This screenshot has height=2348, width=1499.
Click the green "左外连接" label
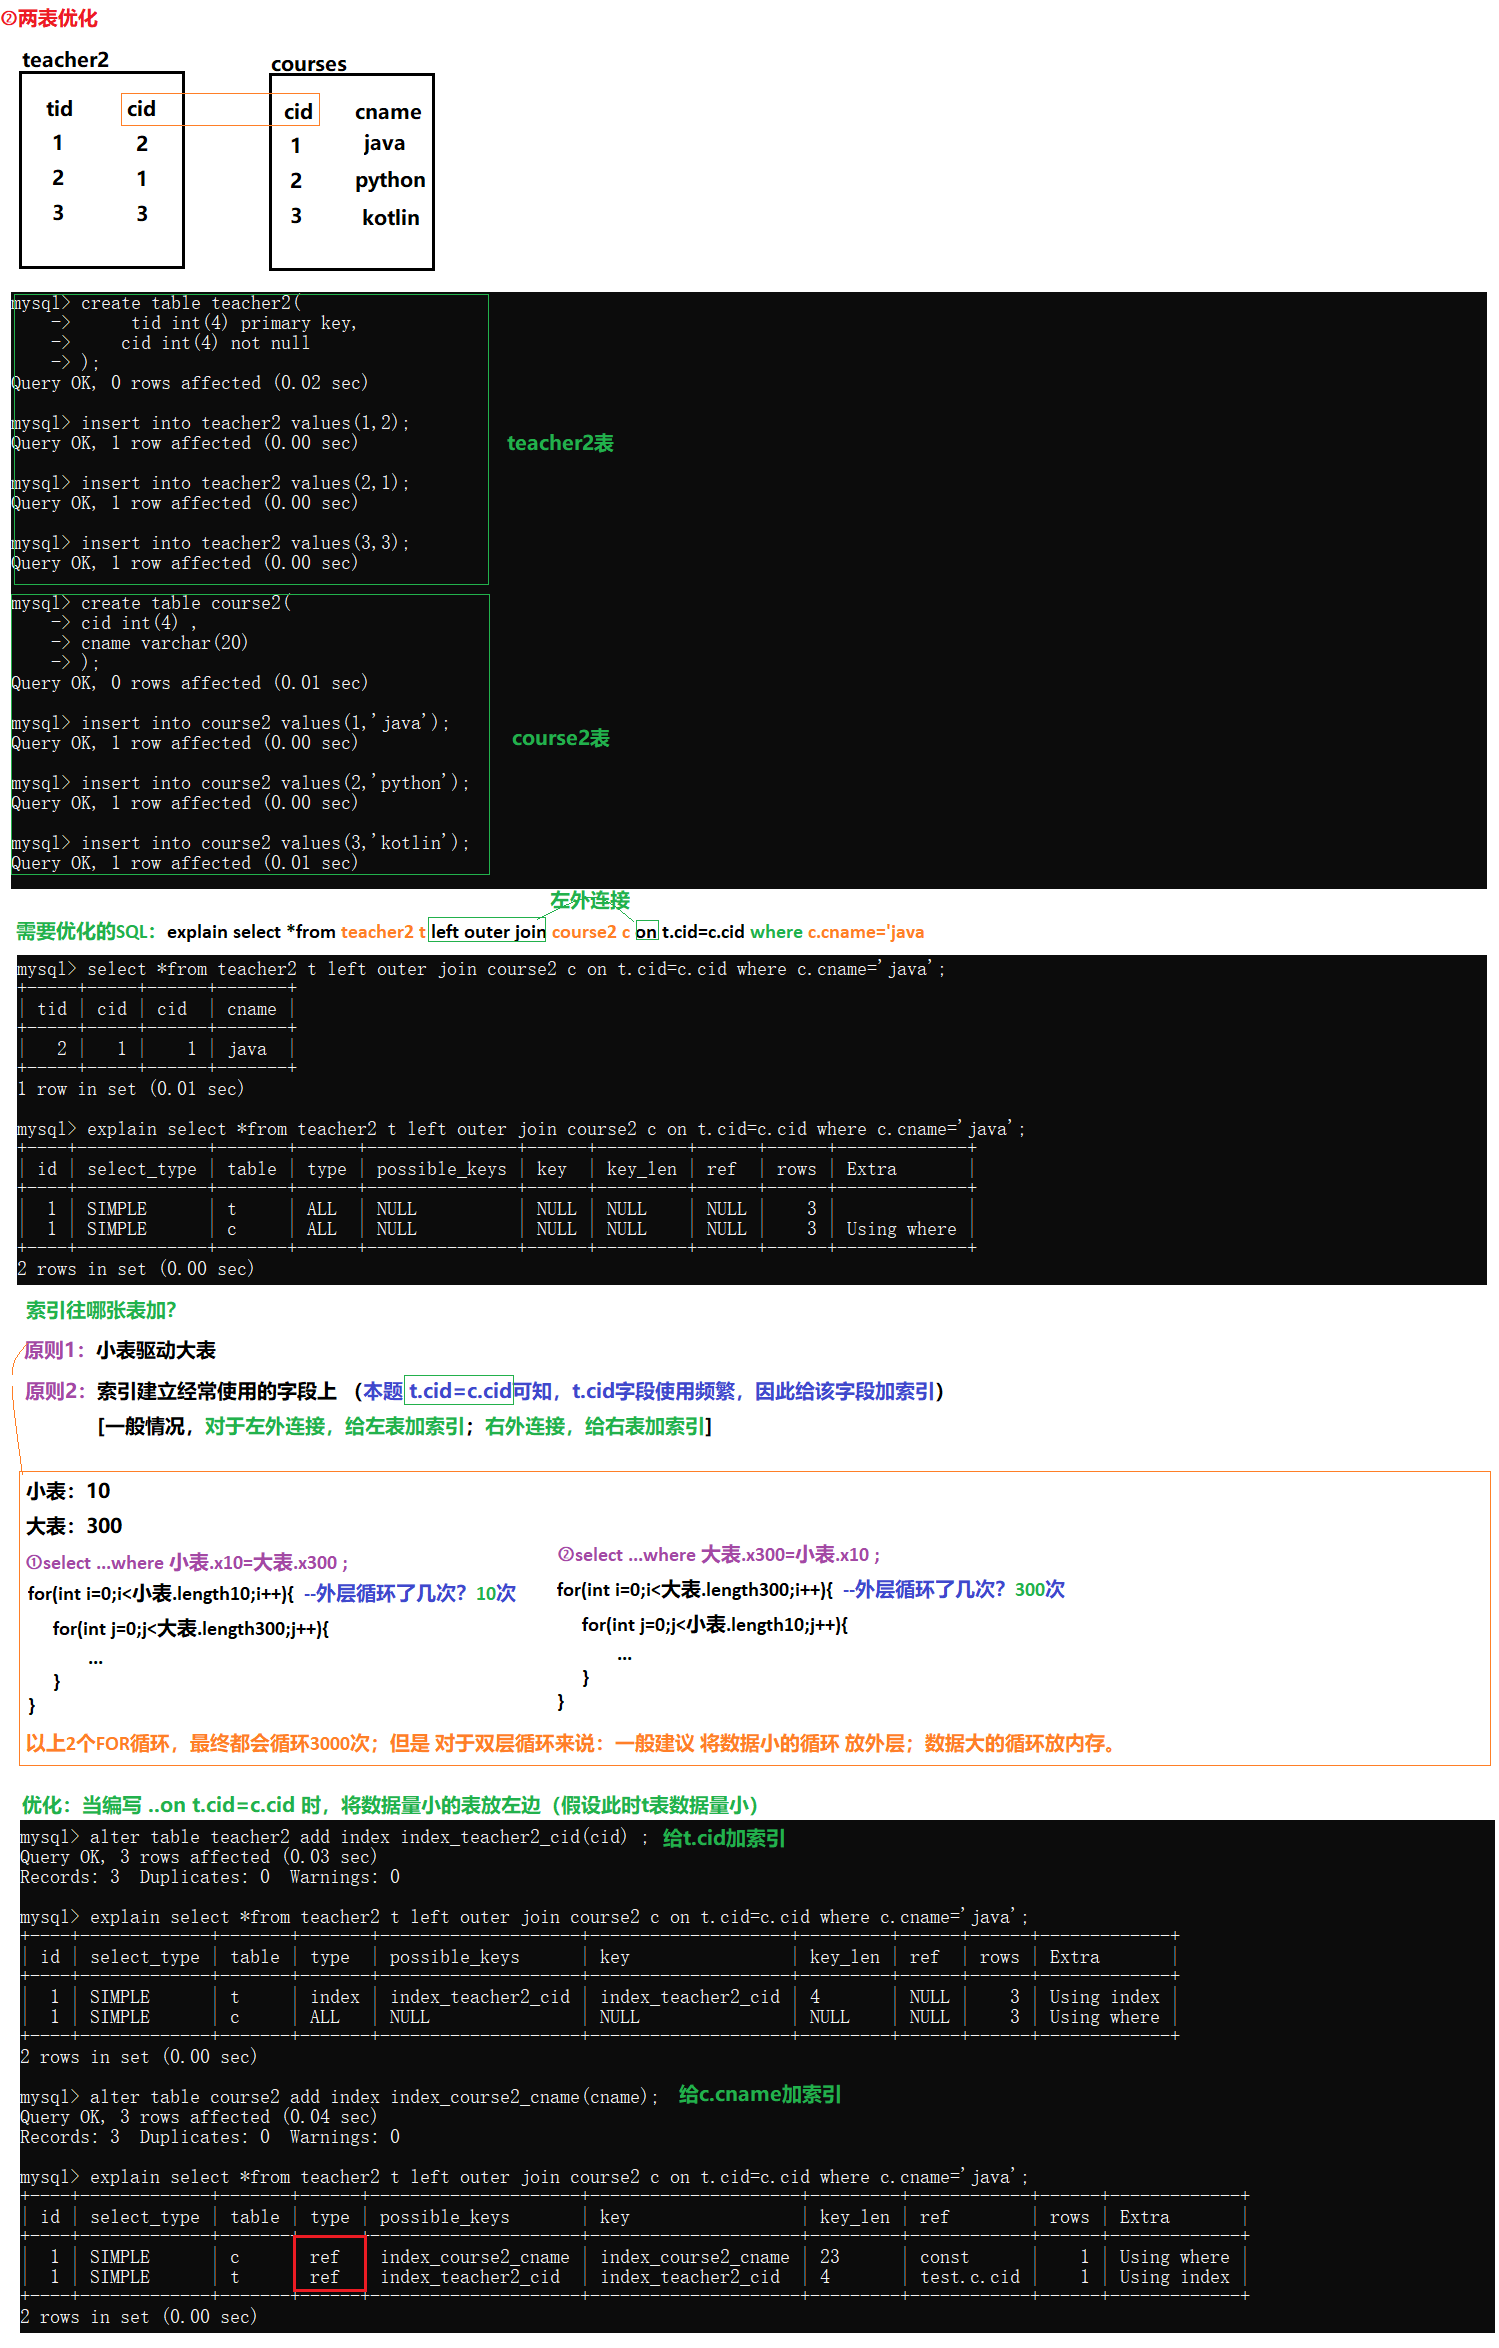point(589,900)
